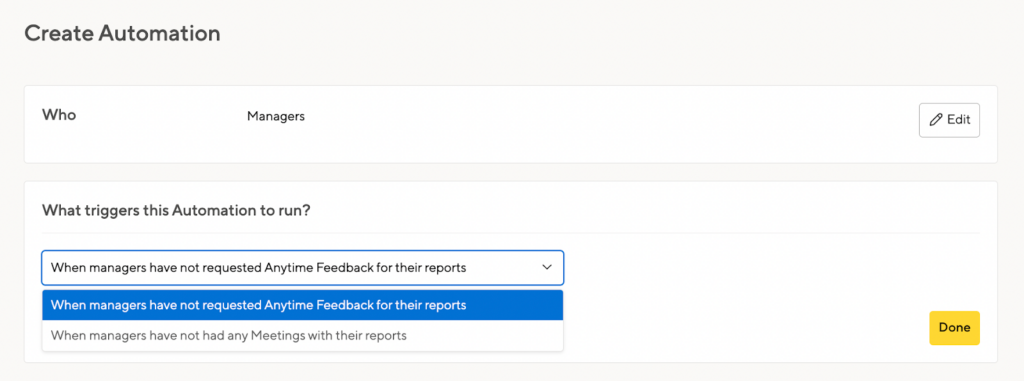Toggle the trigger dropdown's down arrow
This screenshot has height=381, width=1024.
point(547,267)
